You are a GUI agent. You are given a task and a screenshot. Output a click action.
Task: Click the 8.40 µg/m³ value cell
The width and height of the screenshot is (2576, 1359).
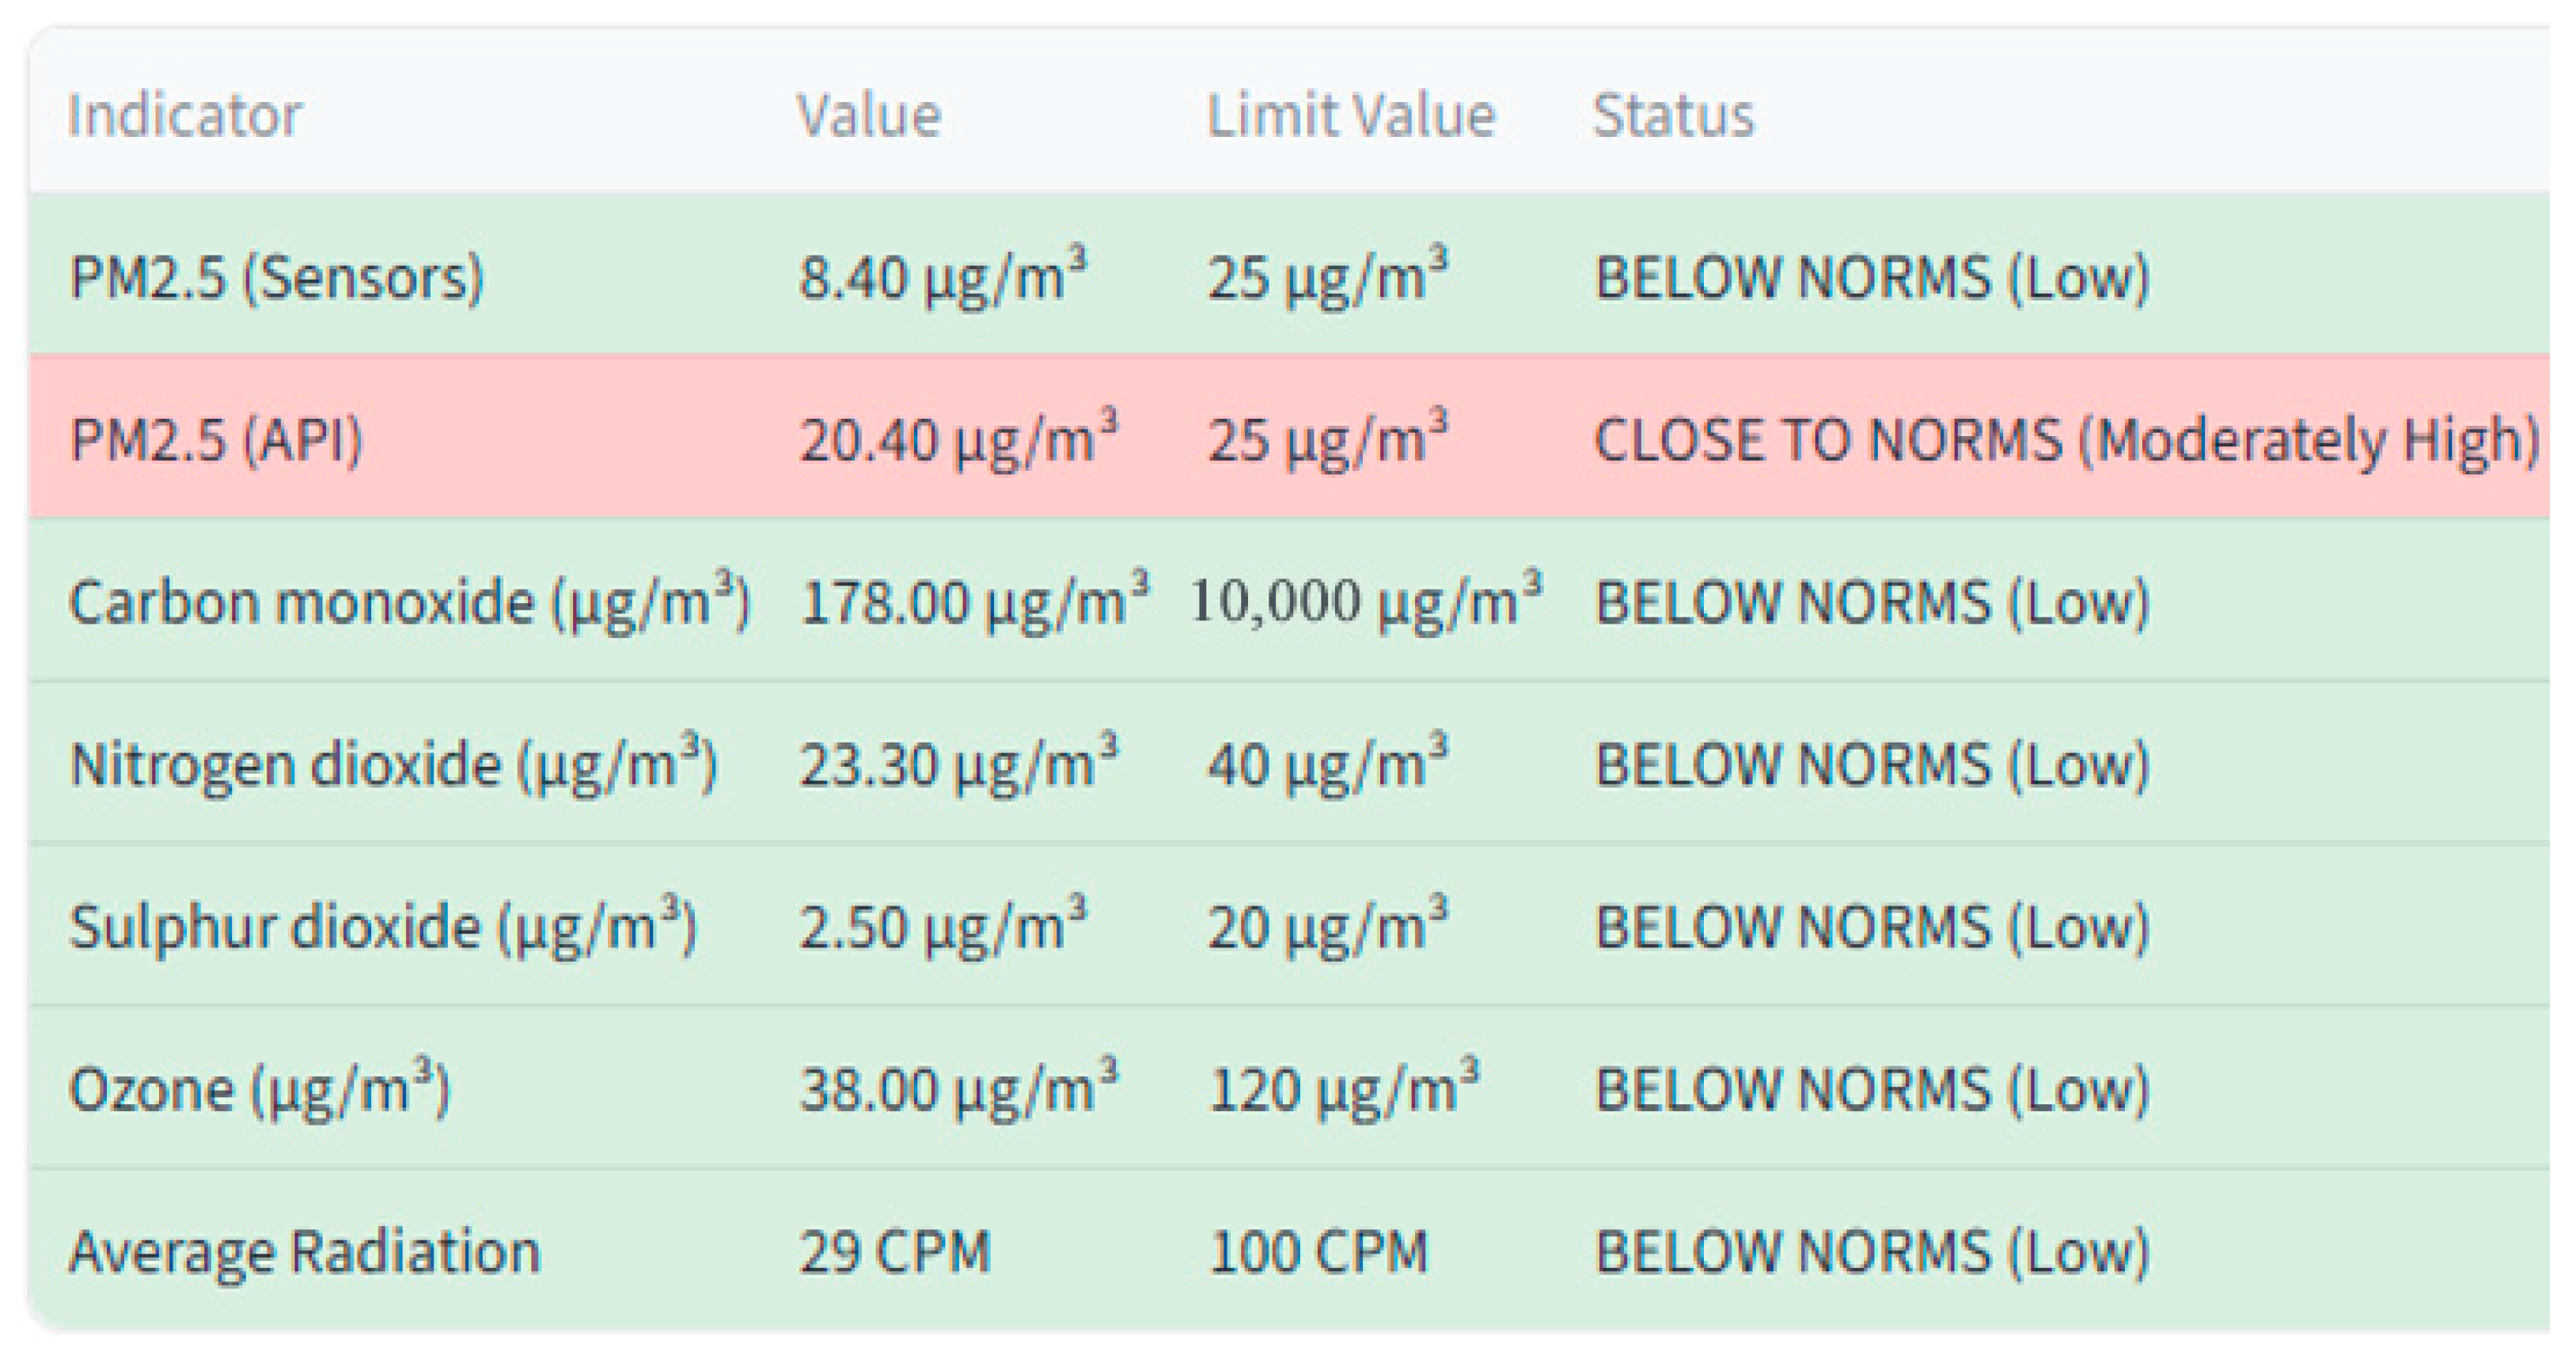(x=942, y=277)
